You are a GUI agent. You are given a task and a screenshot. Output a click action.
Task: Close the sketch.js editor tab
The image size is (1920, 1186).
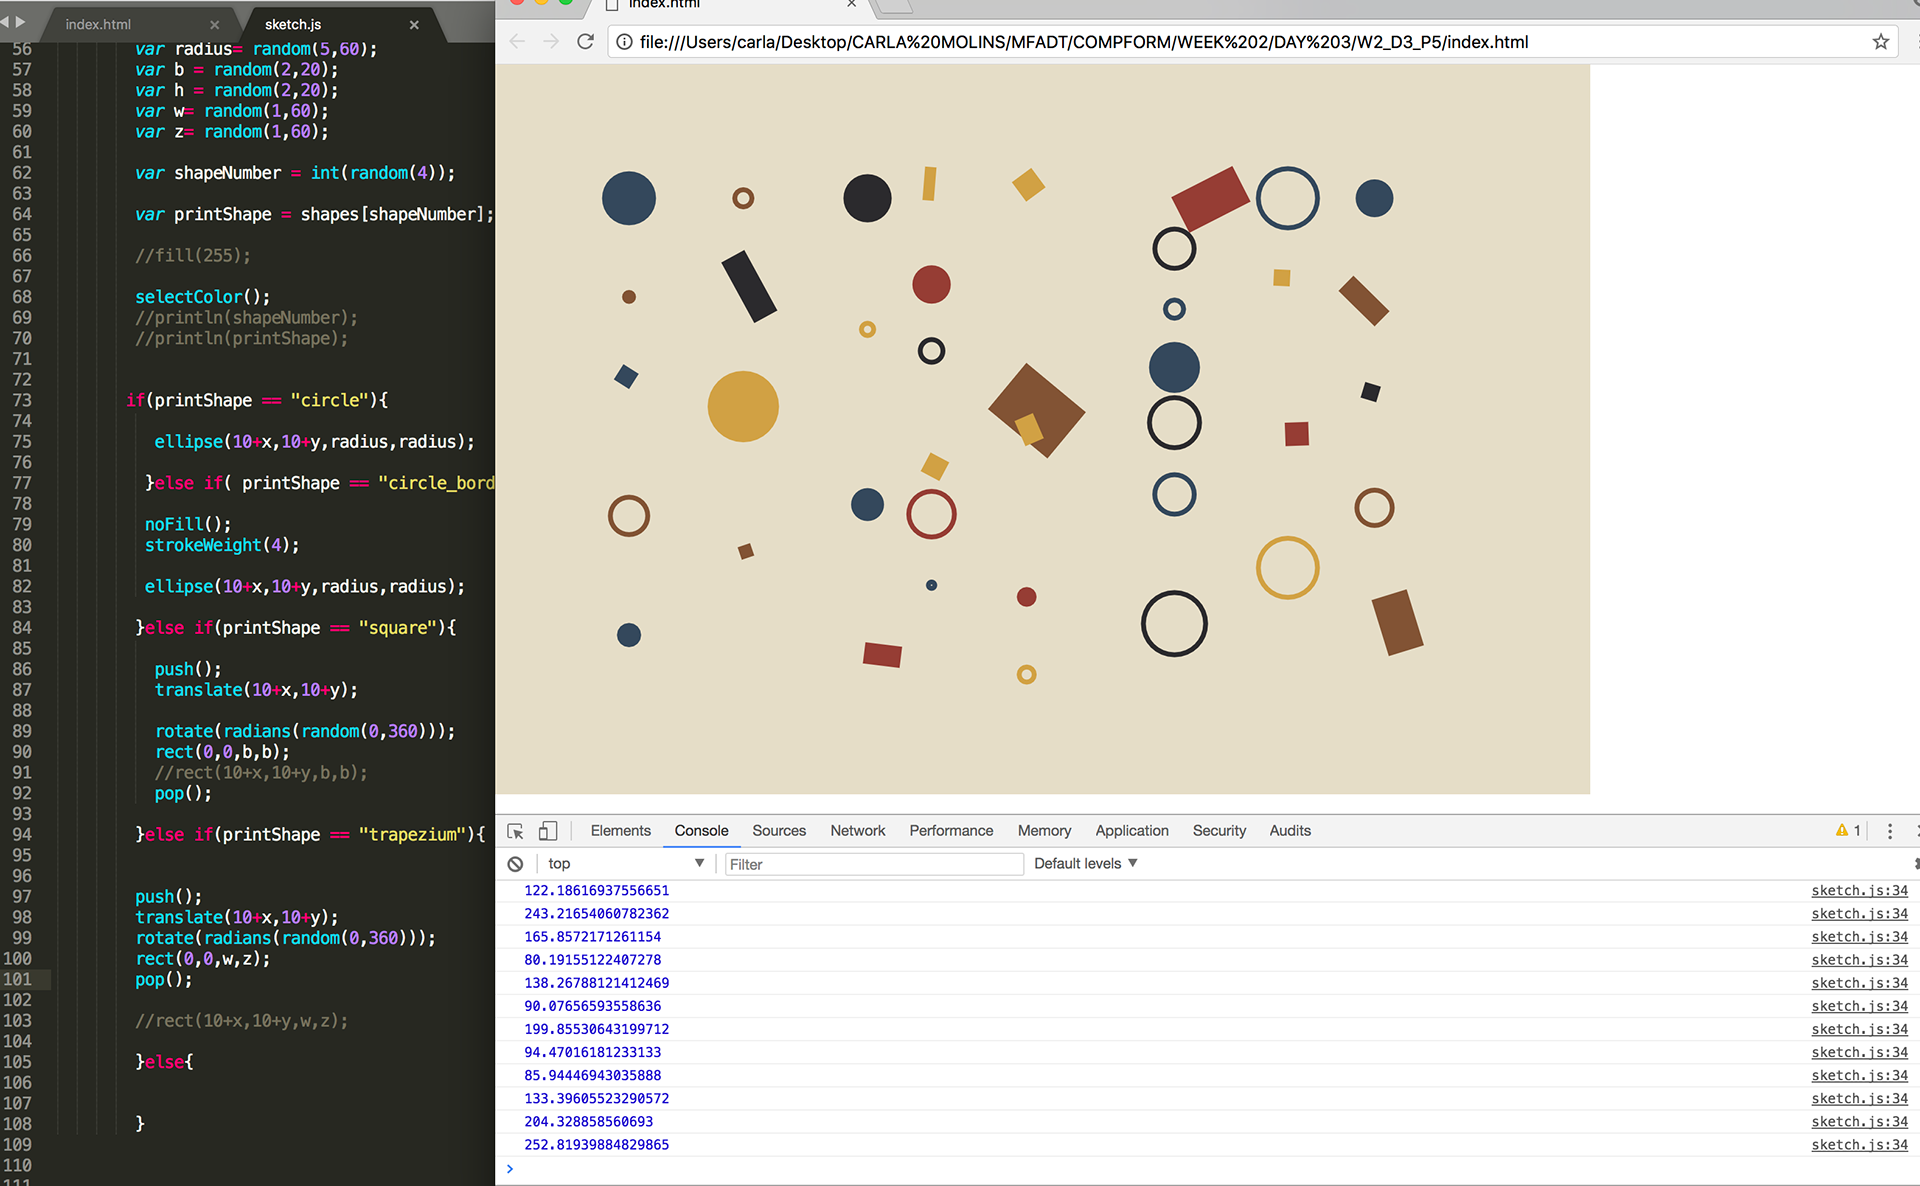pyautogui.click(x=415, y=24)
